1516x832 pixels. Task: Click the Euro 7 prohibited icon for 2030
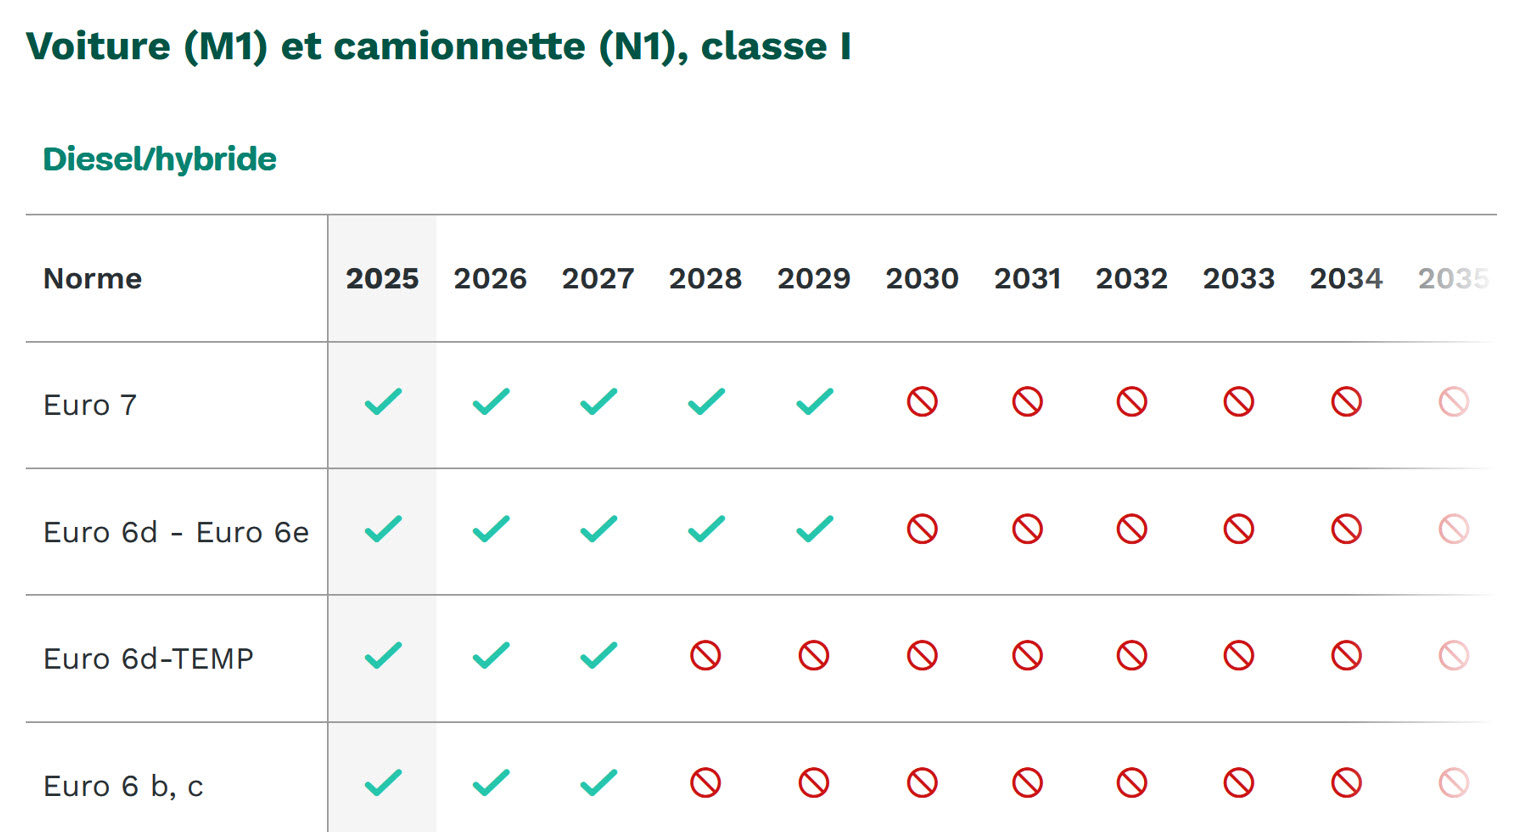922,402
